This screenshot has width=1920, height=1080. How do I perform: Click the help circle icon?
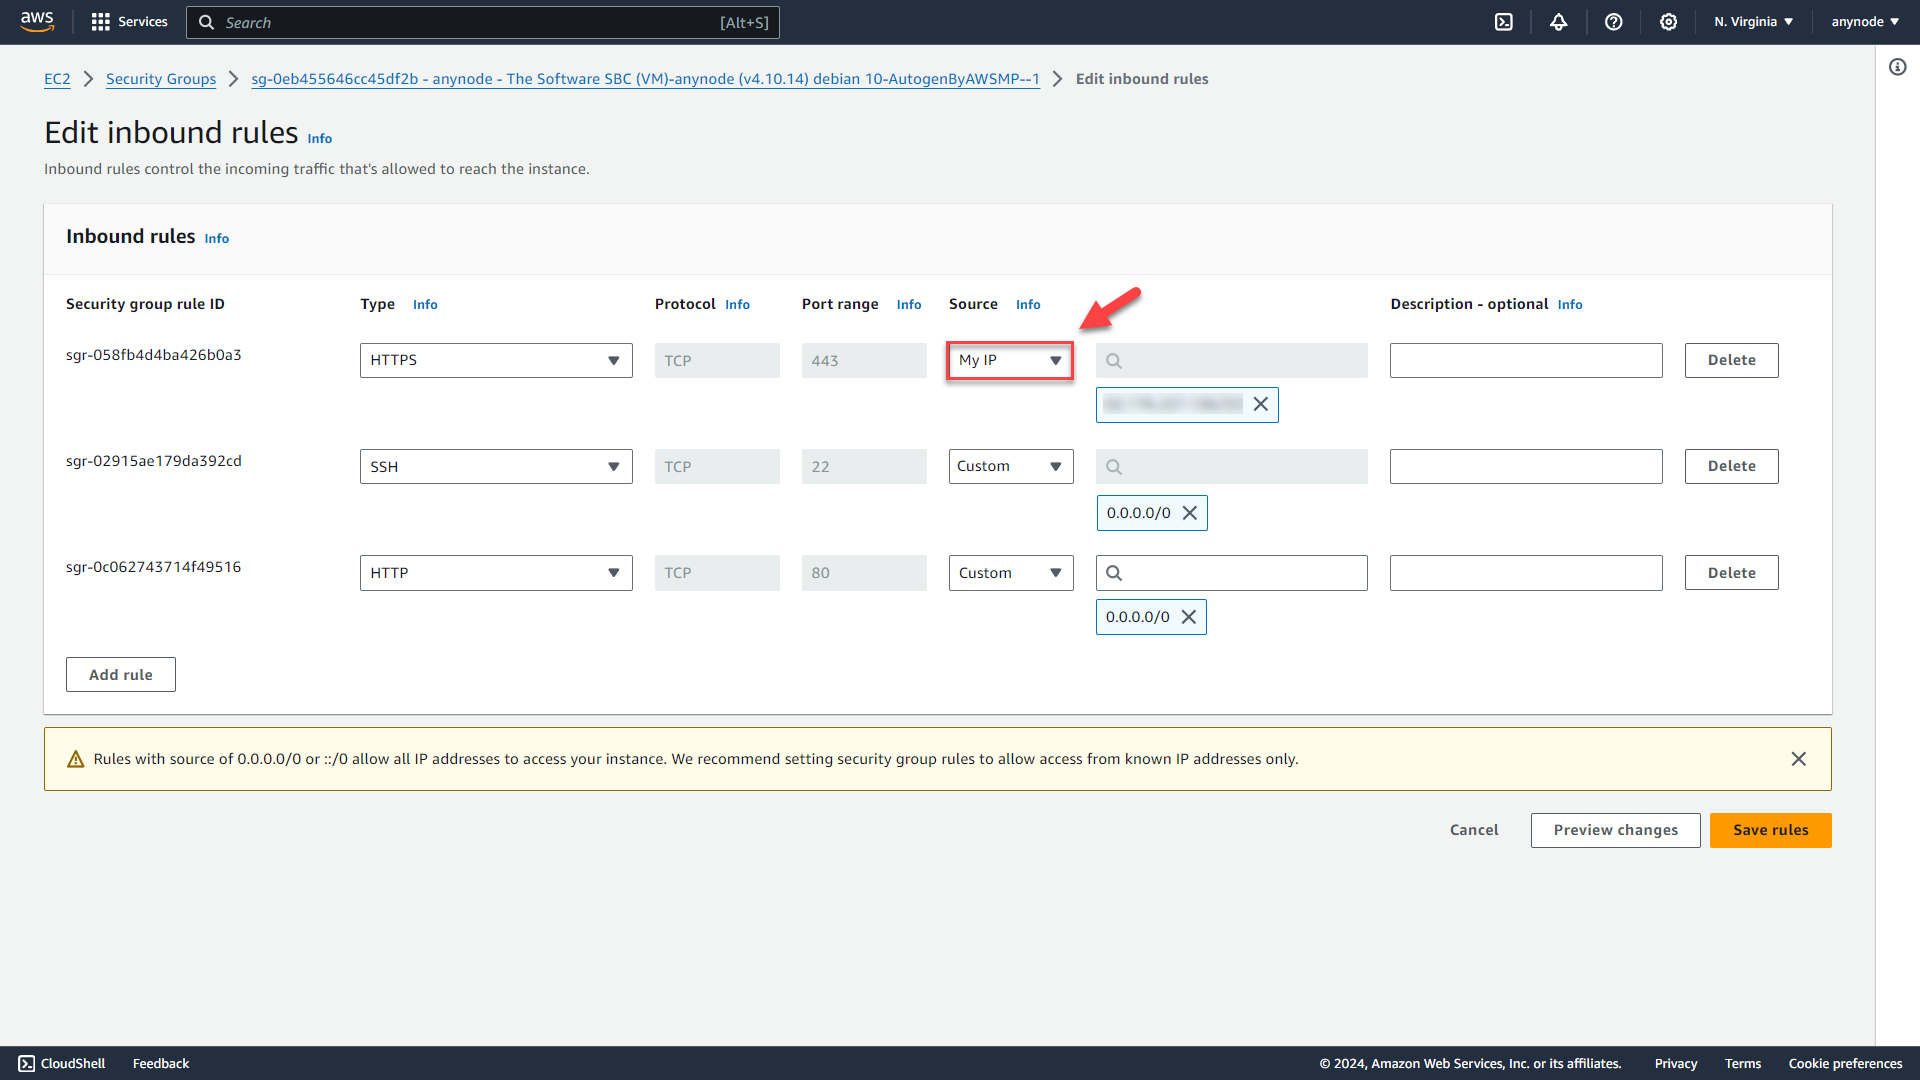point(1613,22)
